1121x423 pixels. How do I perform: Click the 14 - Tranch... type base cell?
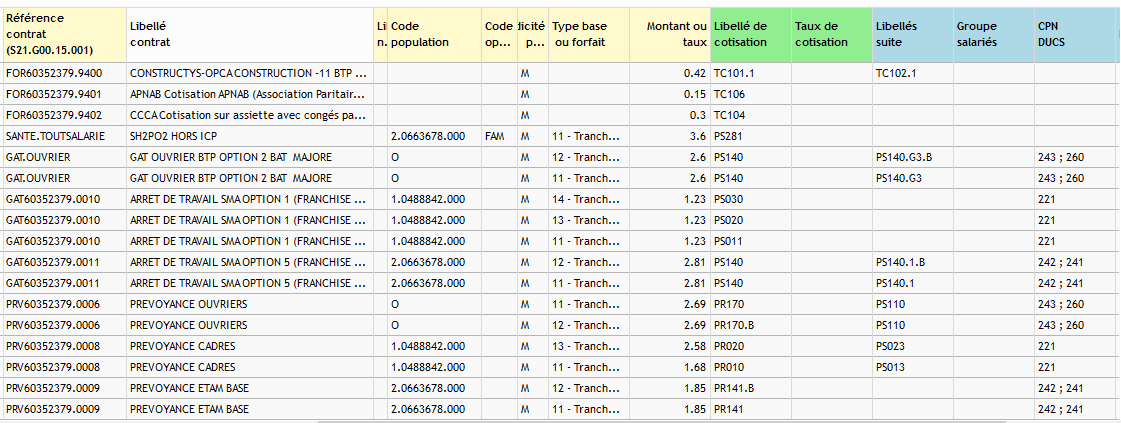click(588, 199)
